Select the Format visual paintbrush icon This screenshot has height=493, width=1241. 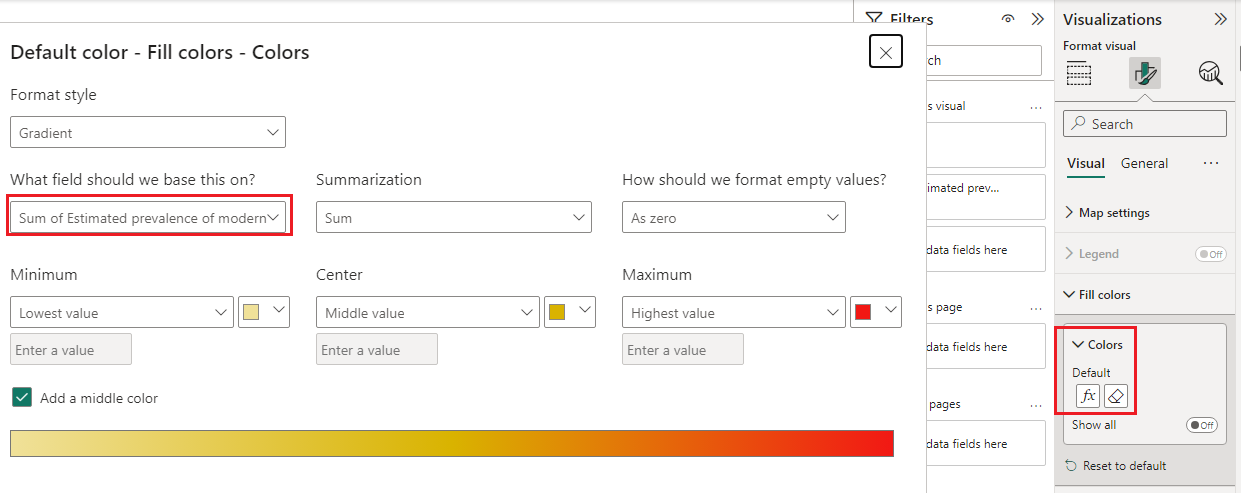[x=1145, y=73]
